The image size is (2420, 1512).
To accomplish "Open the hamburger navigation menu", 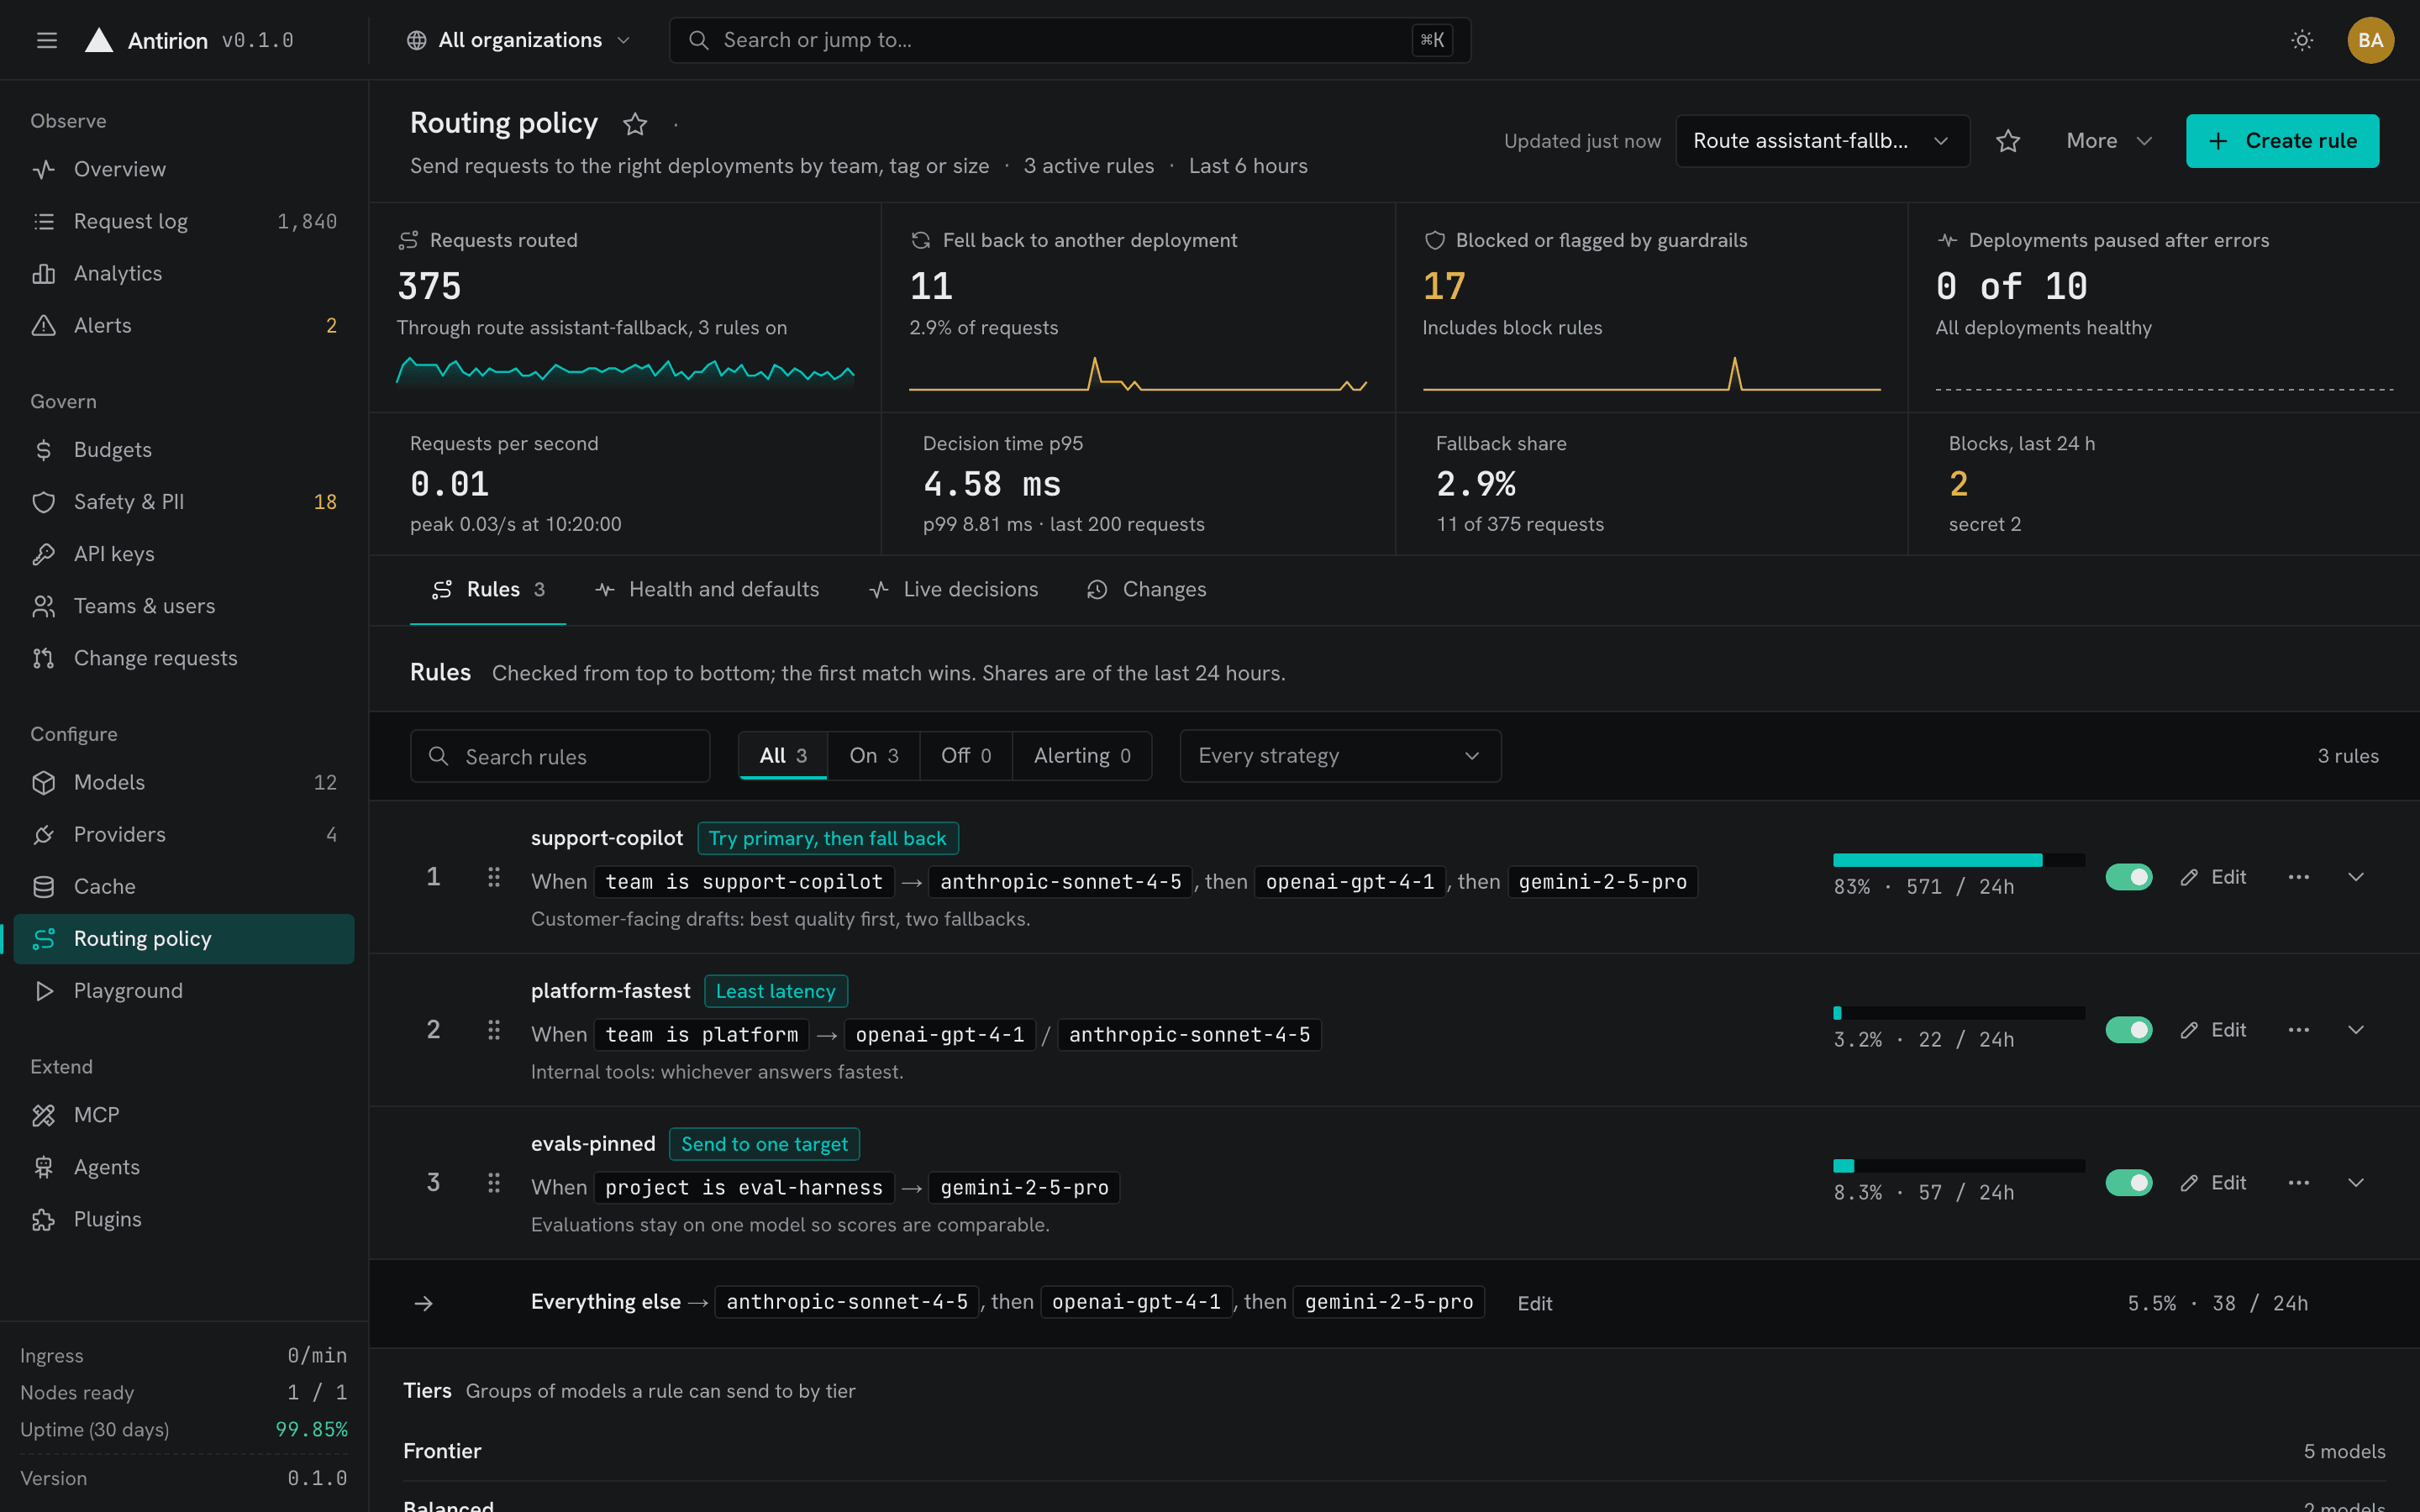I will point(46,40).
